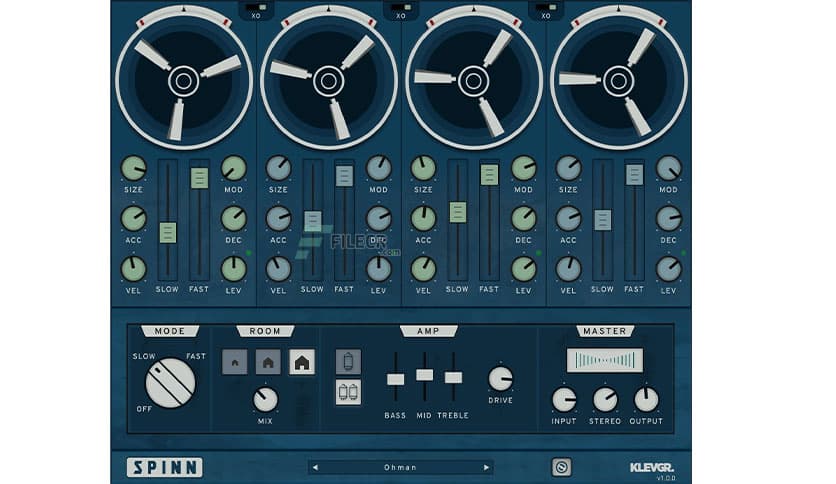Click the ACC knob of the first rotor
This screenshot has height=484, width=836.
(x=133, y=219)
